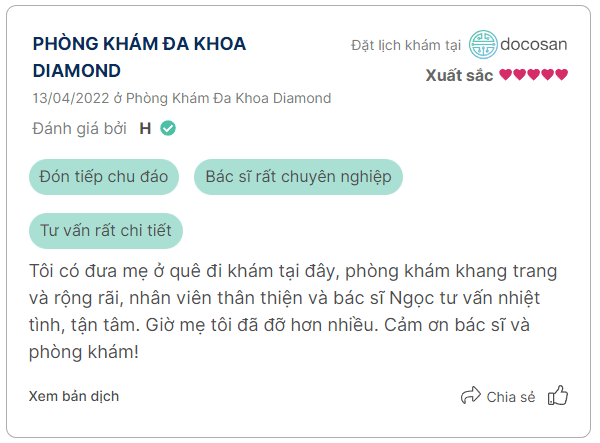Select the "Đón tiếp chu đáo" tag

coord(104,177)
